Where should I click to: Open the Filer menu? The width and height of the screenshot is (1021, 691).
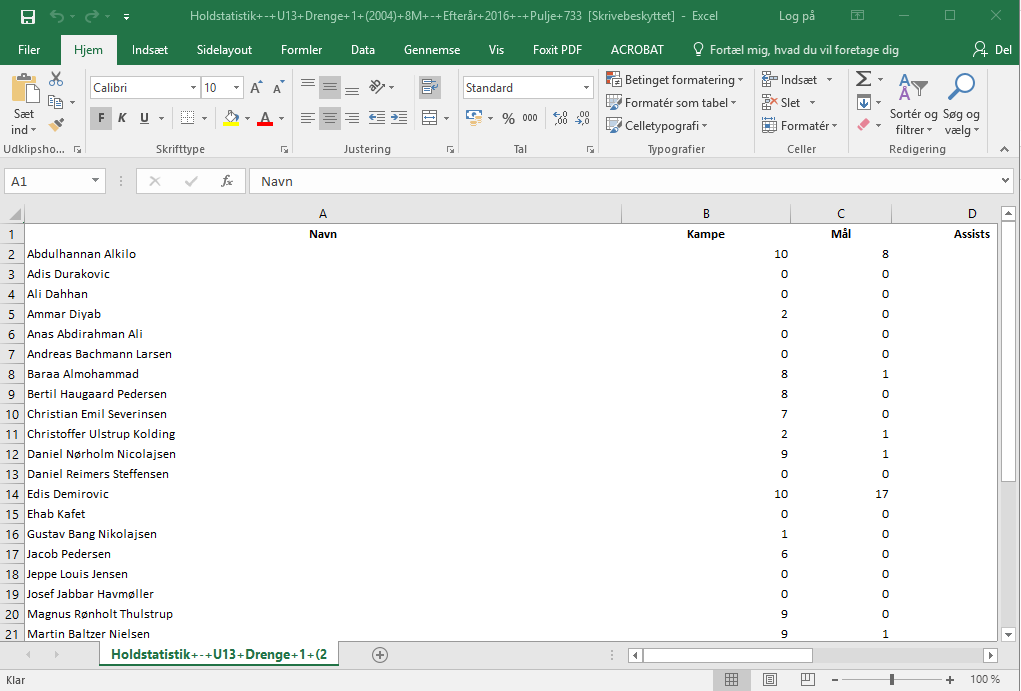[x=29, y=50]
